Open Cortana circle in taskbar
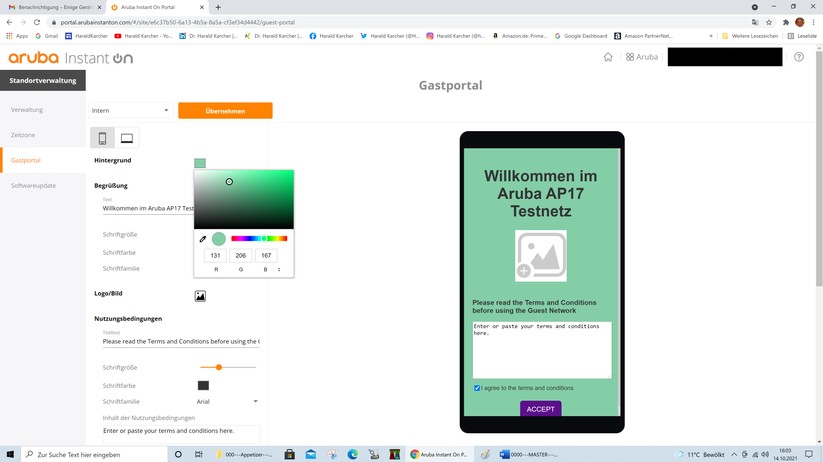Screen dimensions: 823x462 point(178,455)
